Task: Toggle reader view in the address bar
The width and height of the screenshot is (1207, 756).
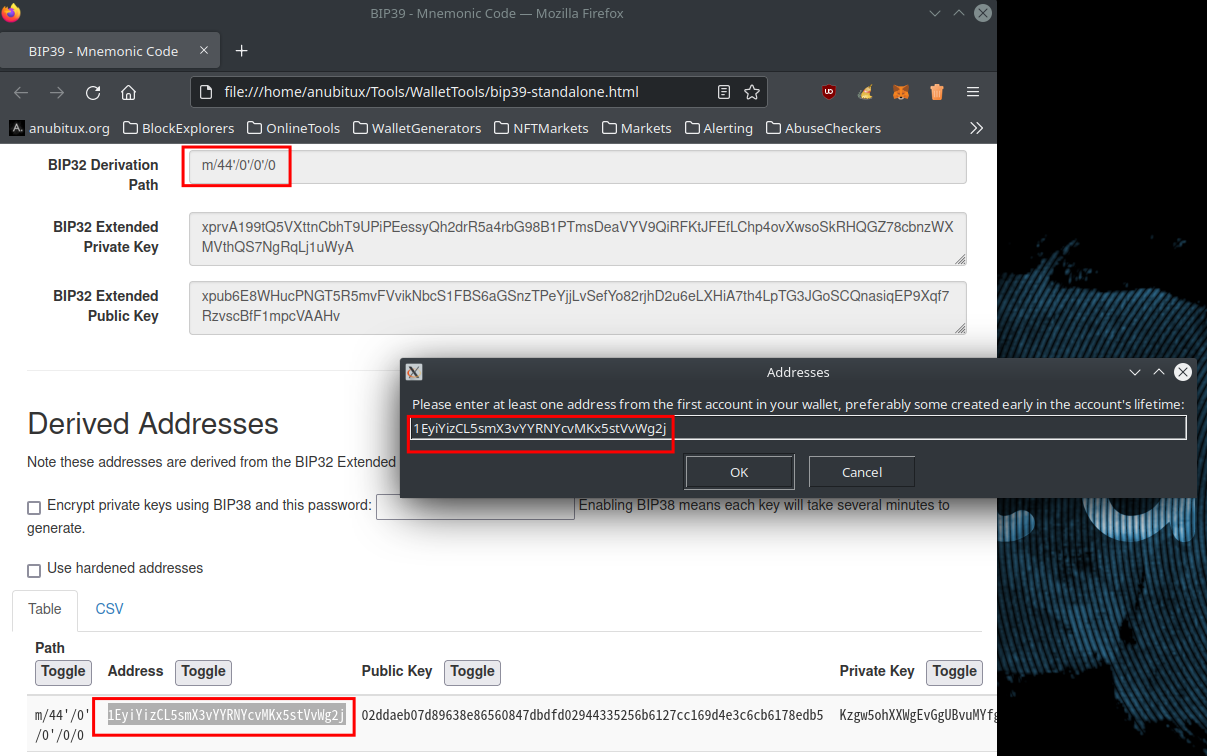Action: pyautogui.click(x=724, y=92)
